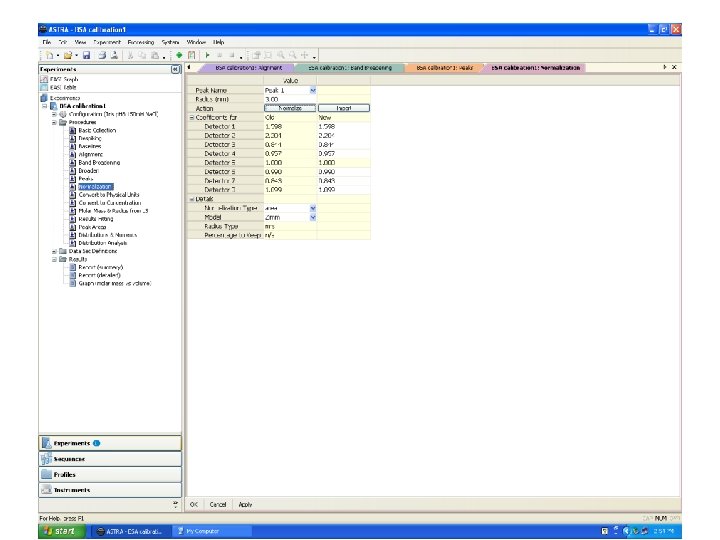Open the Experiment menu

pyautogui.click(x=107, y=42)
